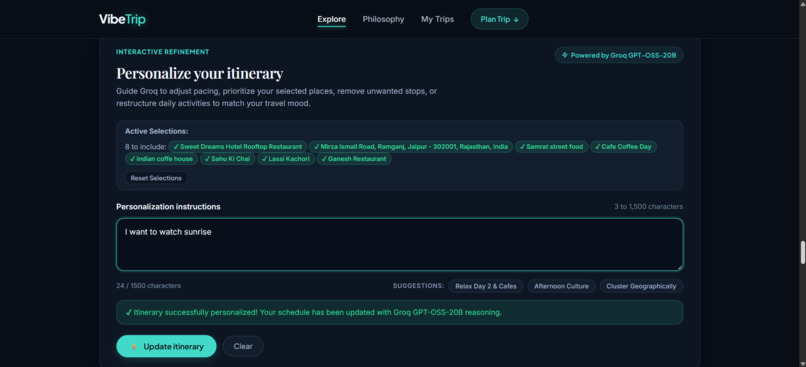
Task: Apply the Relax Day 2 & Cafes suggestion
Action: [x=486, y=286]
